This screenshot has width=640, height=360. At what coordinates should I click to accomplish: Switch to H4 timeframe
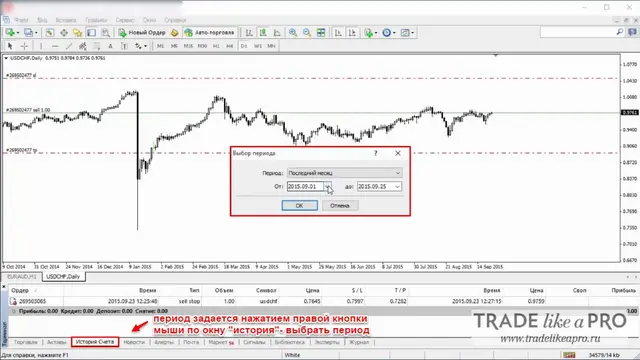pyautogui.click(x=230, y=46)
